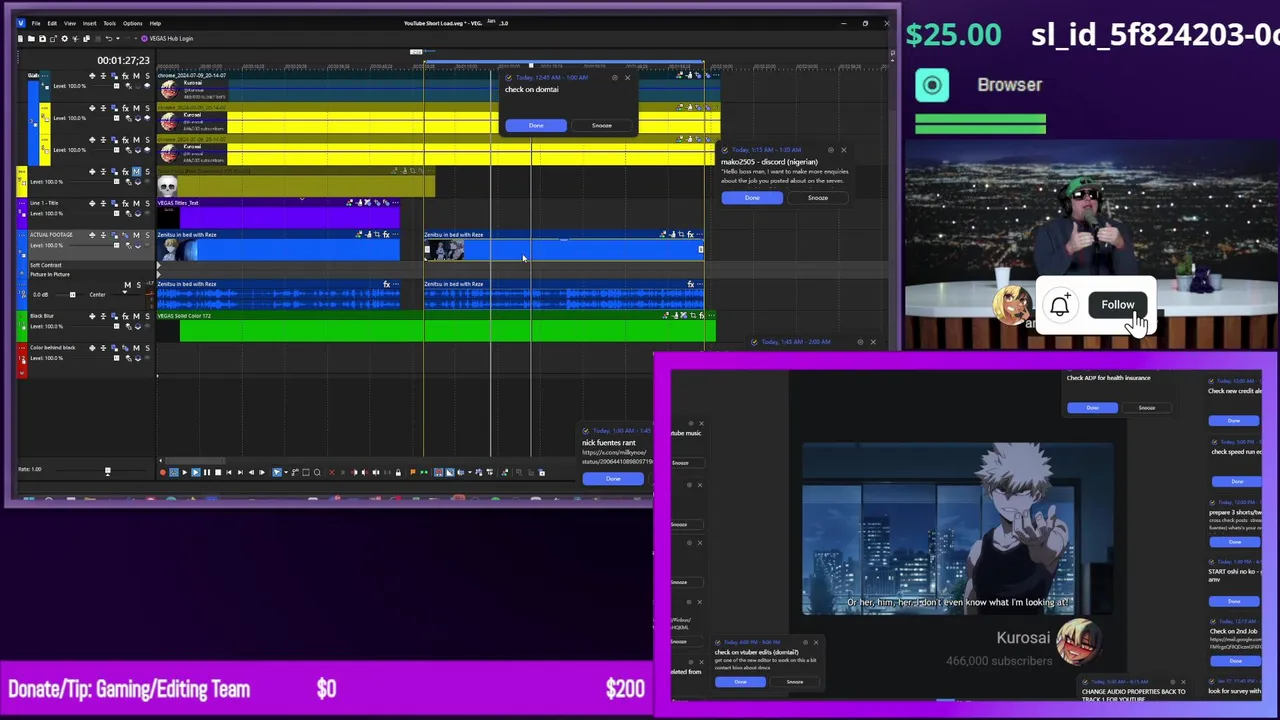The width and height of the screenshot is (1280, 720).
Task: Click Snooze on check on domtai reminder
Action: (x=601, y=125)
